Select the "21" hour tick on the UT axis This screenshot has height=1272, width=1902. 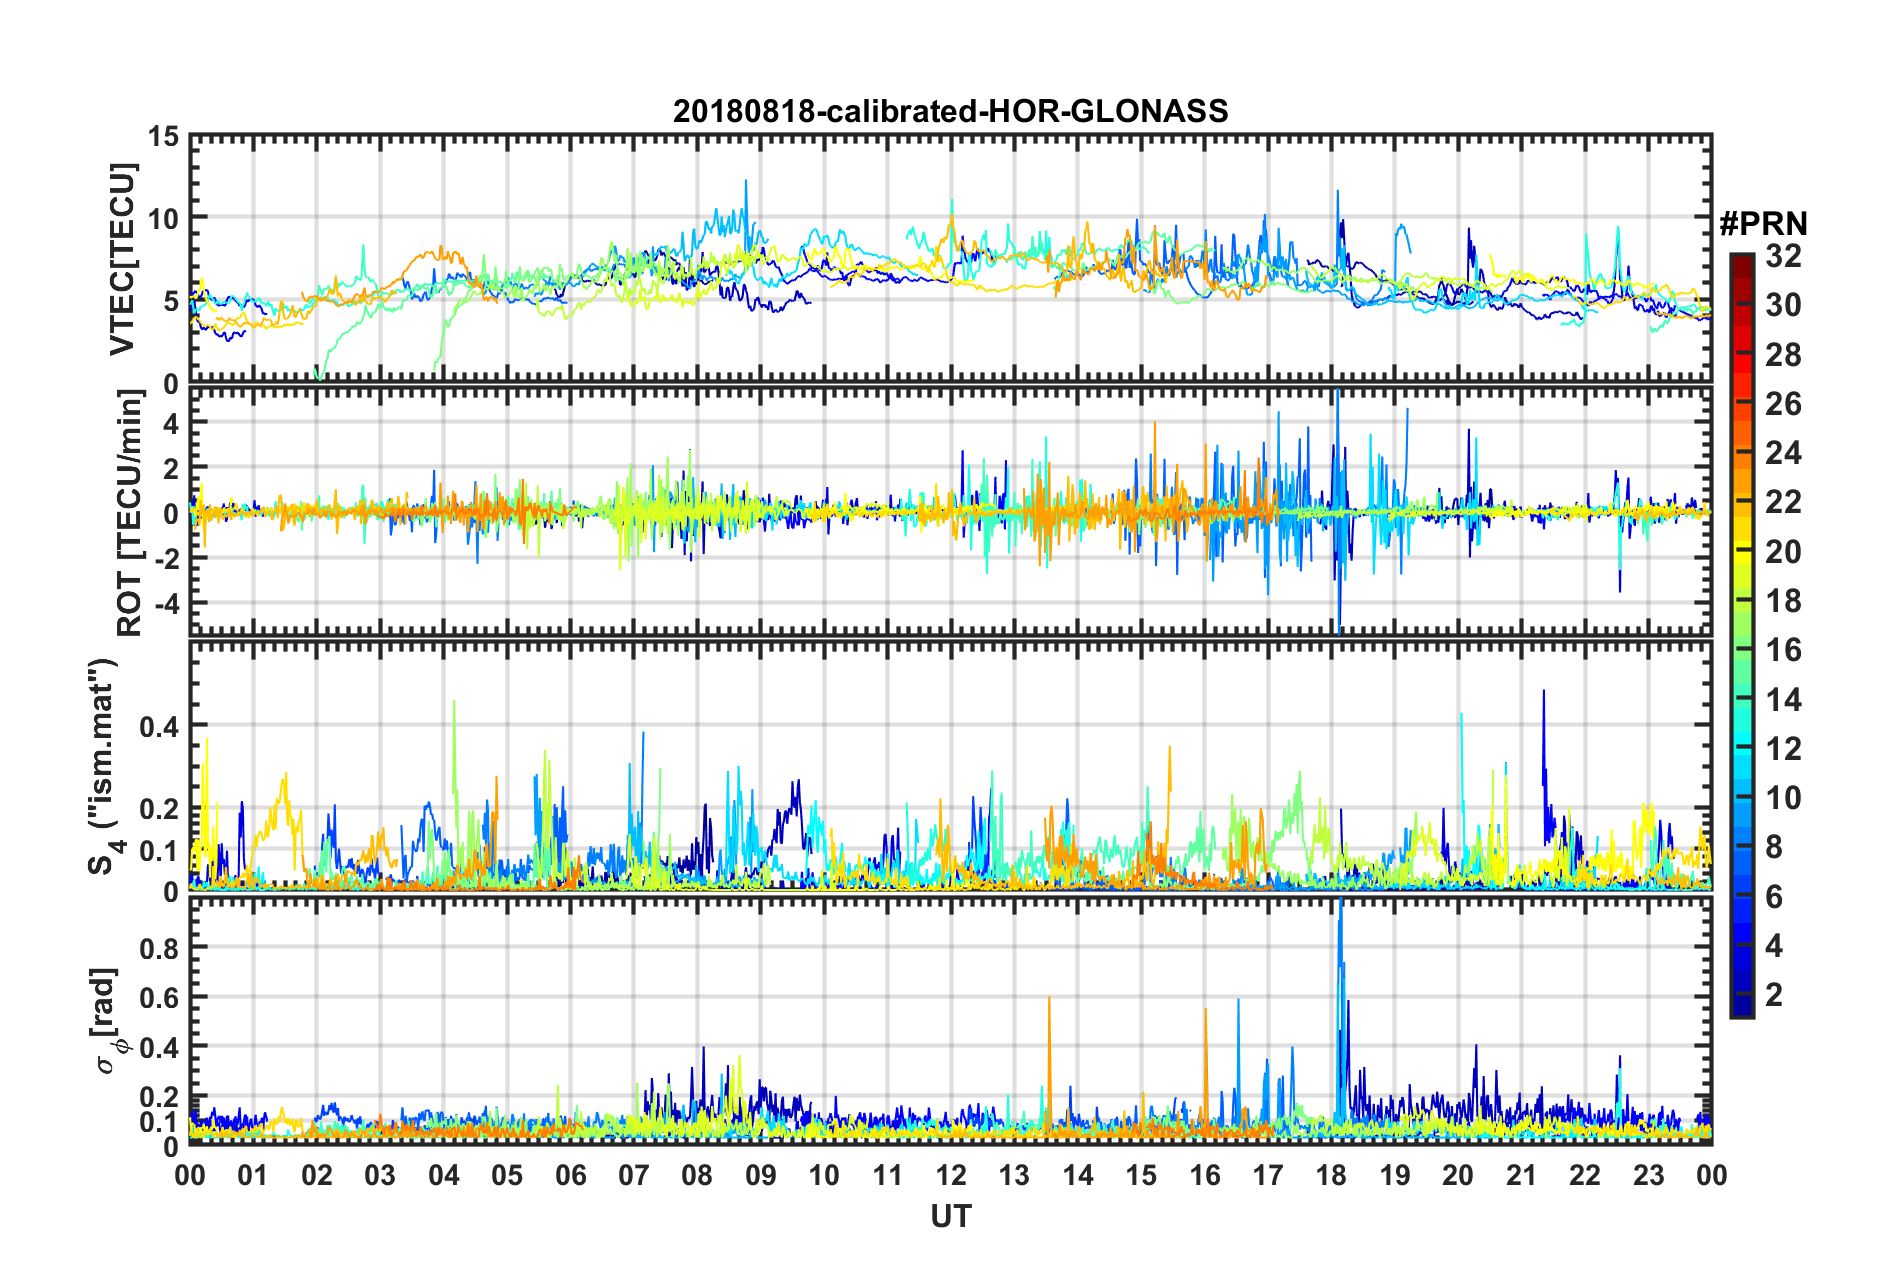pos(1522,1175)
